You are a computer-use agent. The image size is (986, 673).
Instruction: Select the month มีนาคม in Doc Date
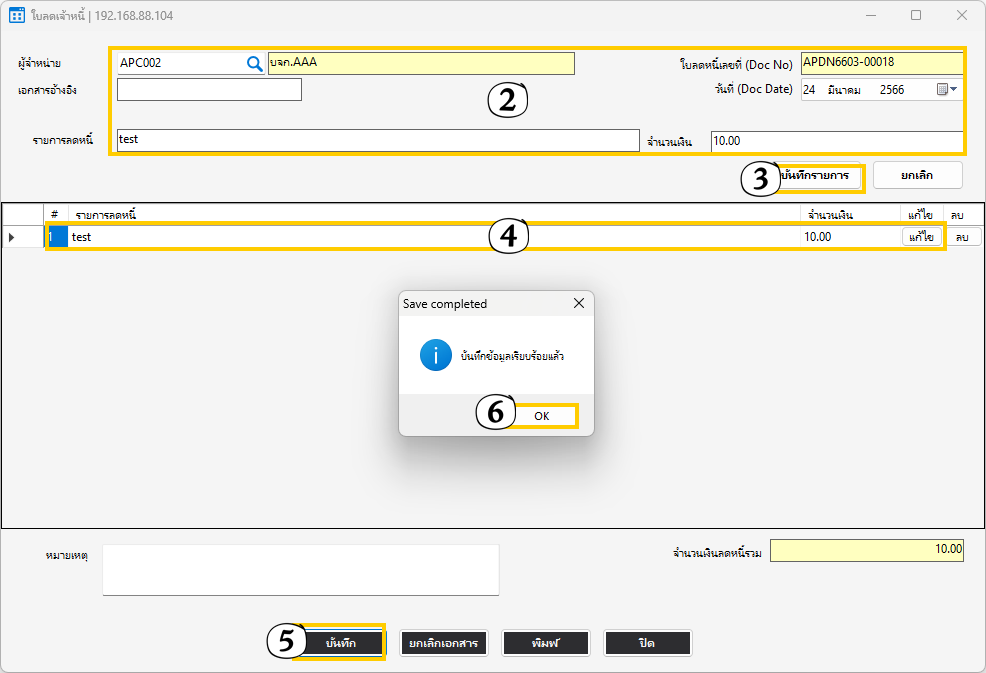tap(844, 89)
